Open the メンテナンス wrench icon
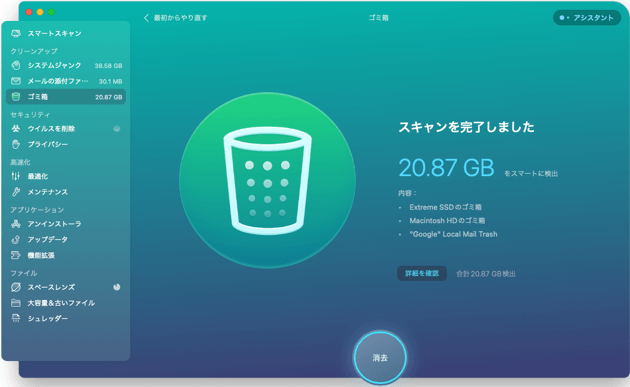 (x=16, y=192)
